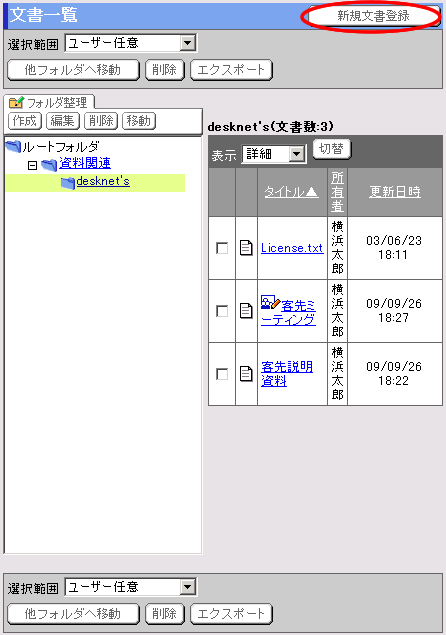Viewport: 446px width, 635px height.
Task: Click the top エクスポート button
Action: point(231,70)
